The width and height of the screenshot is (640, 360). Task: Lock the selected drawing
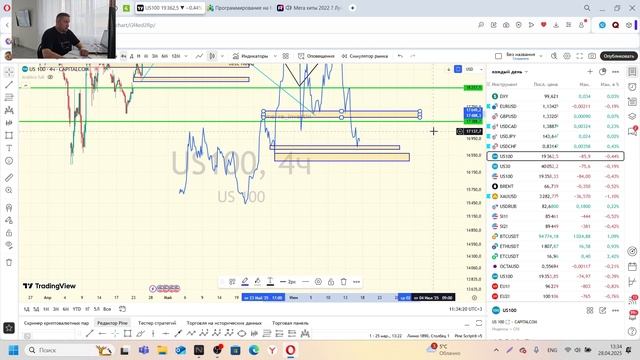[331, 282]
